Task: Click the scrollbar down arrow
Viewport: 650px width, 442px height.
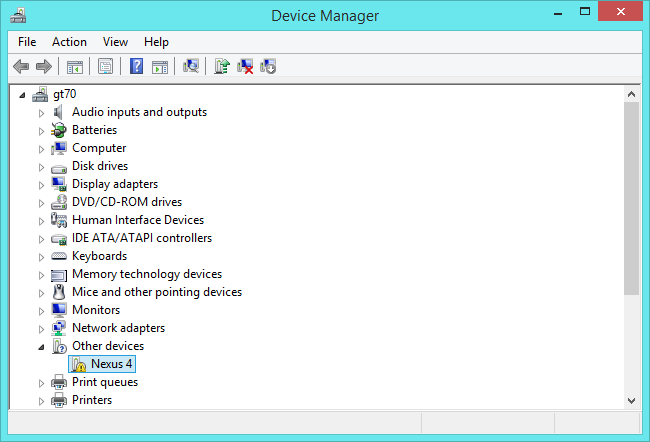Action: pos(631,400)
